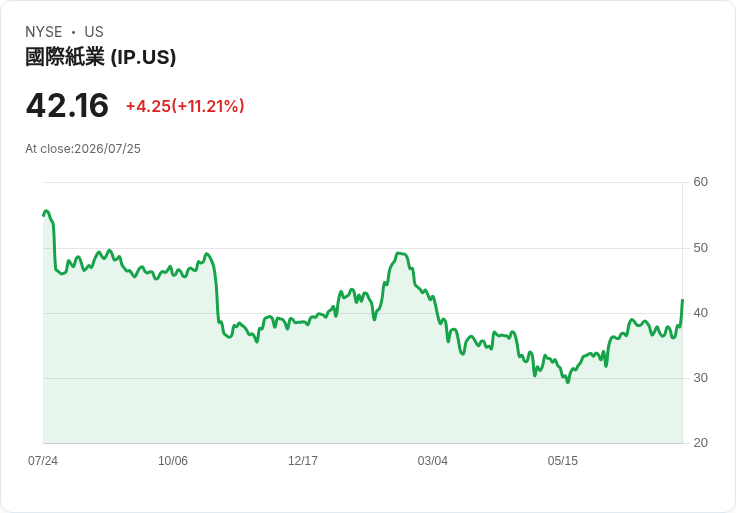This screenshot has width=736, height=513.
Task: Click the NYSE exchange label
Action: [x=44, y=32]
